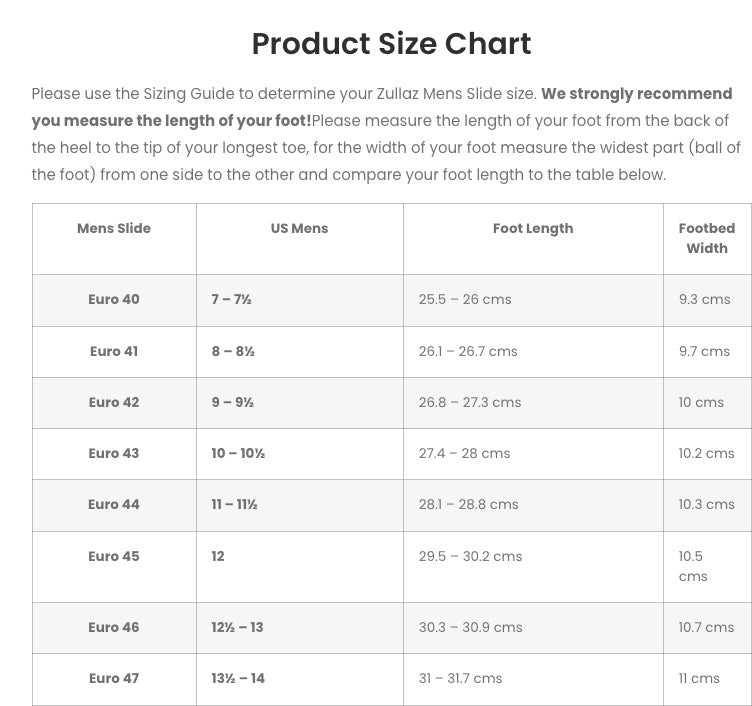
Task: Choose the Euro 45 size cell
Action: (x=114, y=557)
